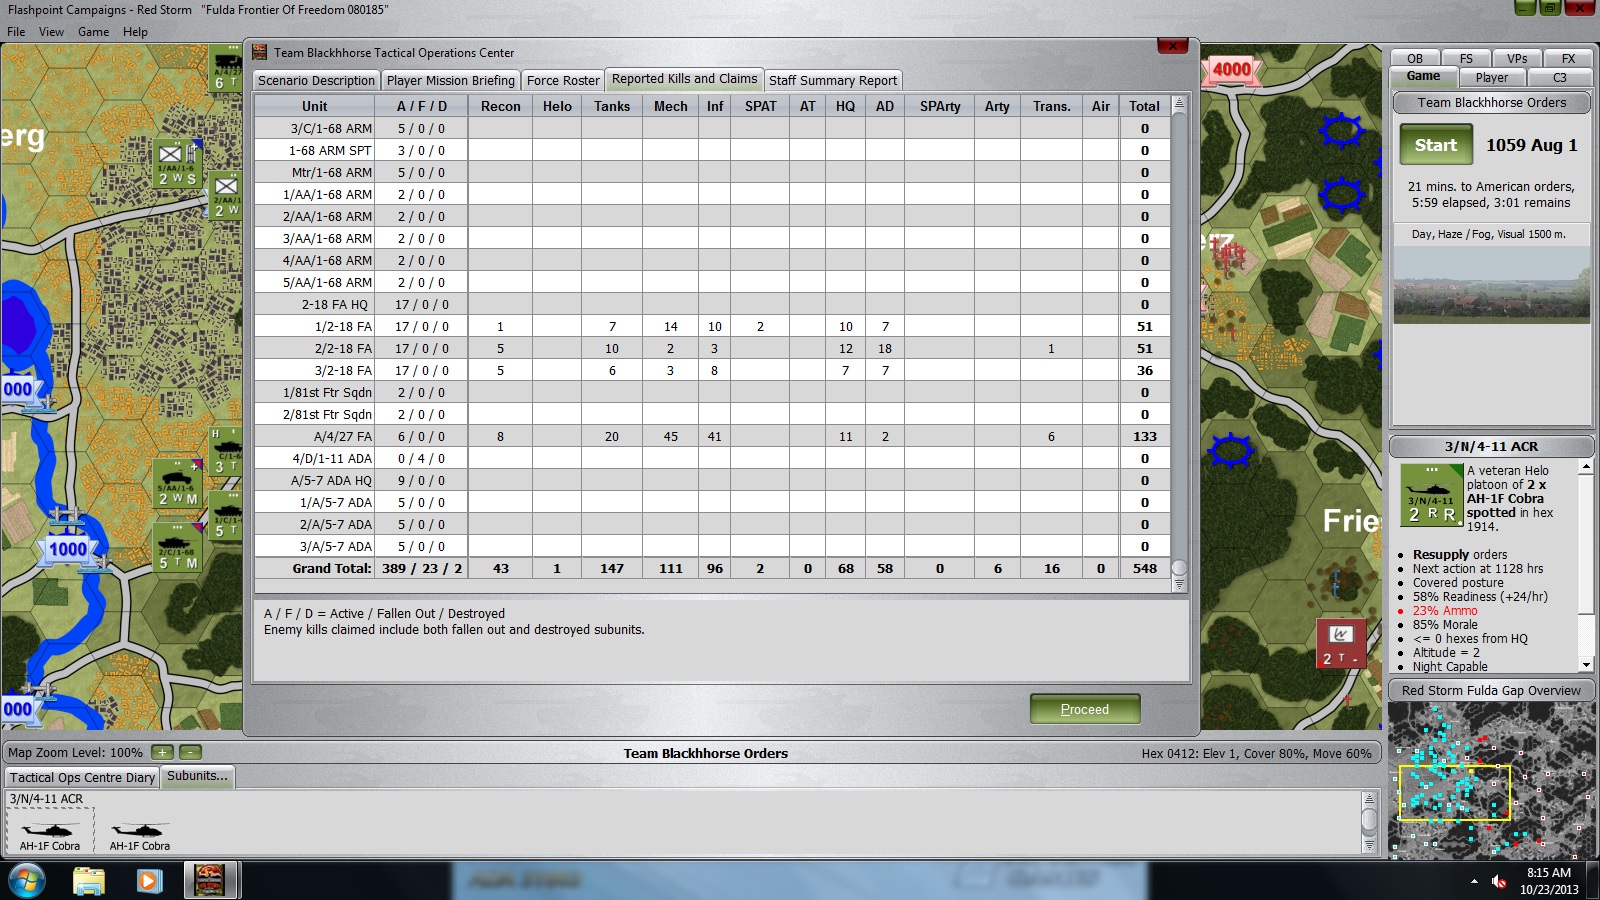Select the 2 W S infantry counter on map
1600x900 pixels.
tap(178, 166)
